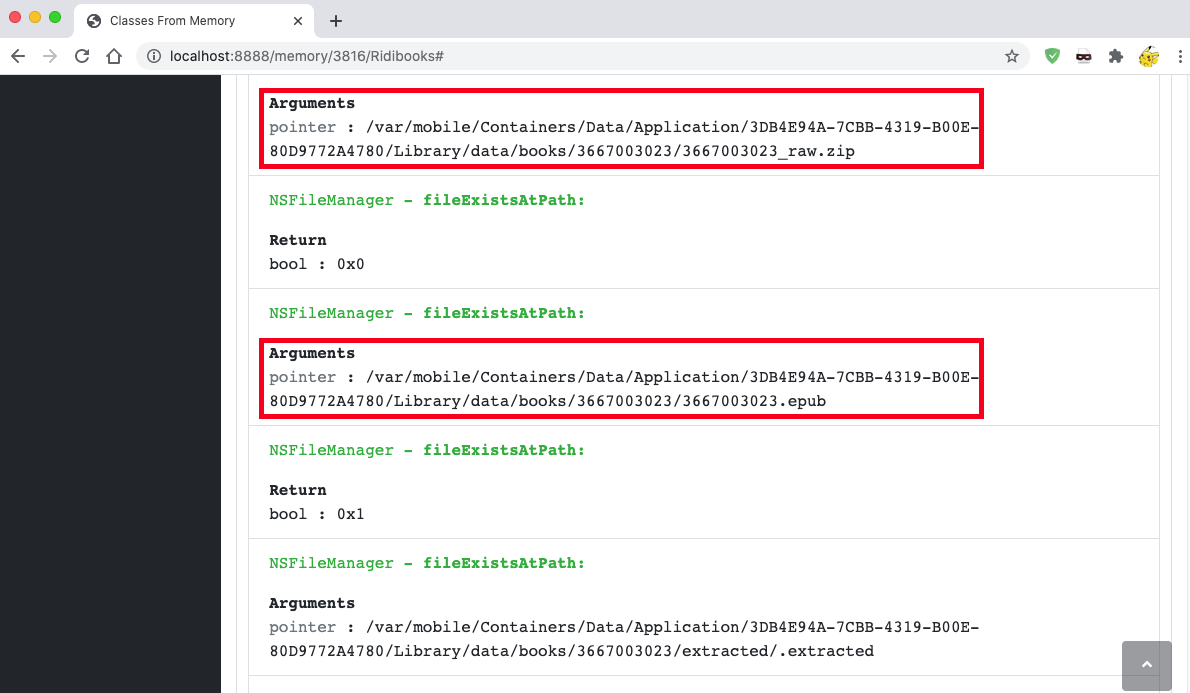Image resolution: width=1190 pixels, height=693 pixels.
Task: Click the Return label above bool 0x1
Action: coord(298,490)
